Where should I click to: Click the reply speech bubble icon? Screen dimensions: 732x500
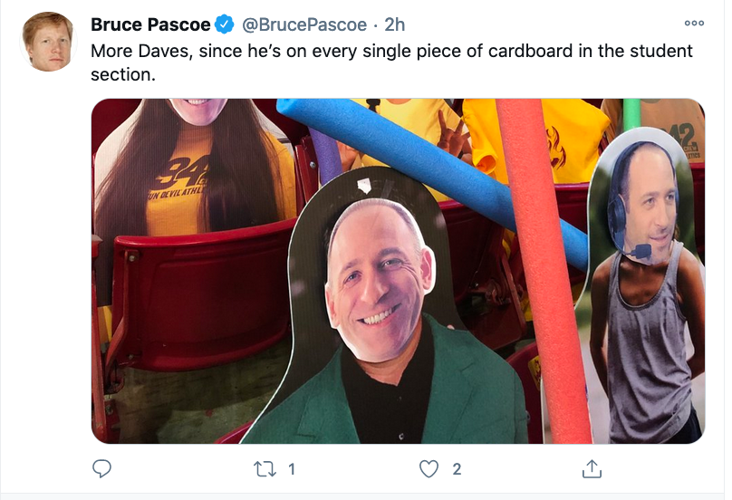coord(102,468)
